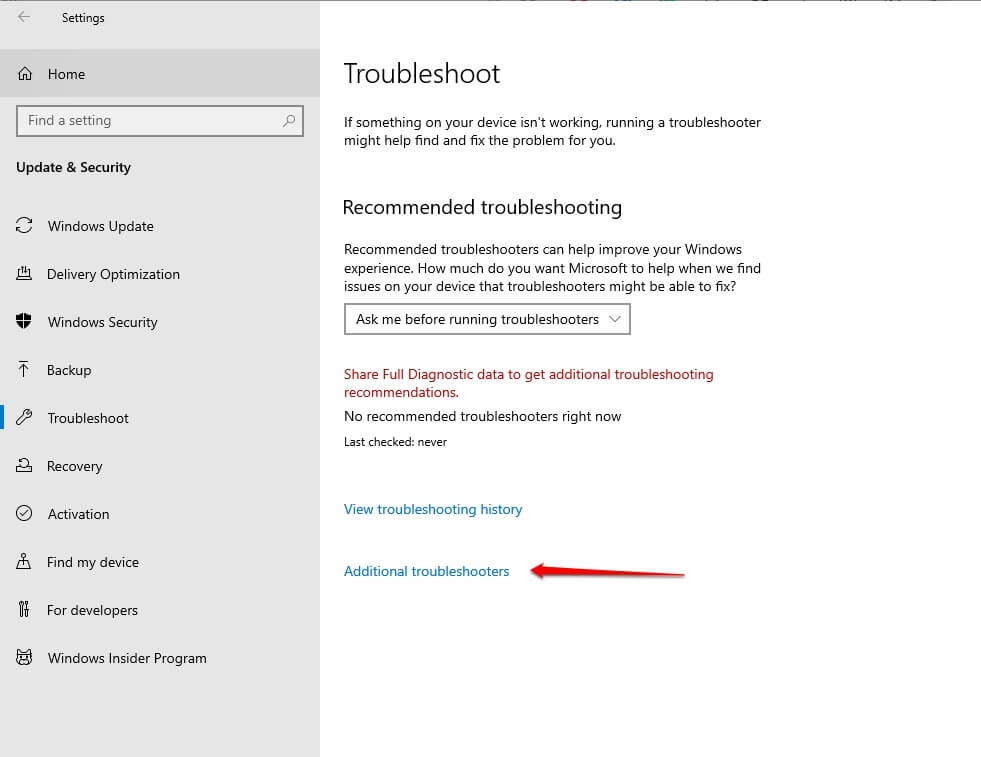Click the Windows Security shield icon

[x=24, y=322]
